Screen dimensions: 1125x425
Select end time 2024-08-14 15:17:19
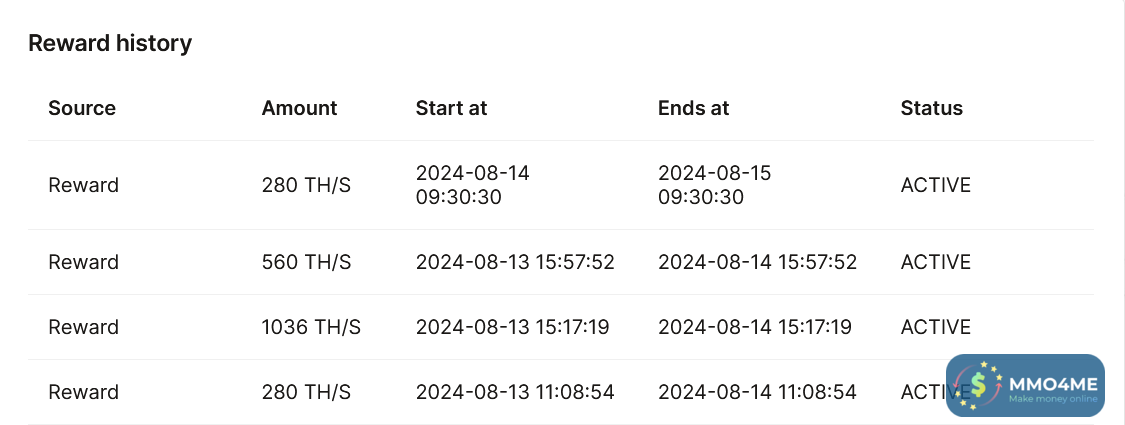coord(754,327)
